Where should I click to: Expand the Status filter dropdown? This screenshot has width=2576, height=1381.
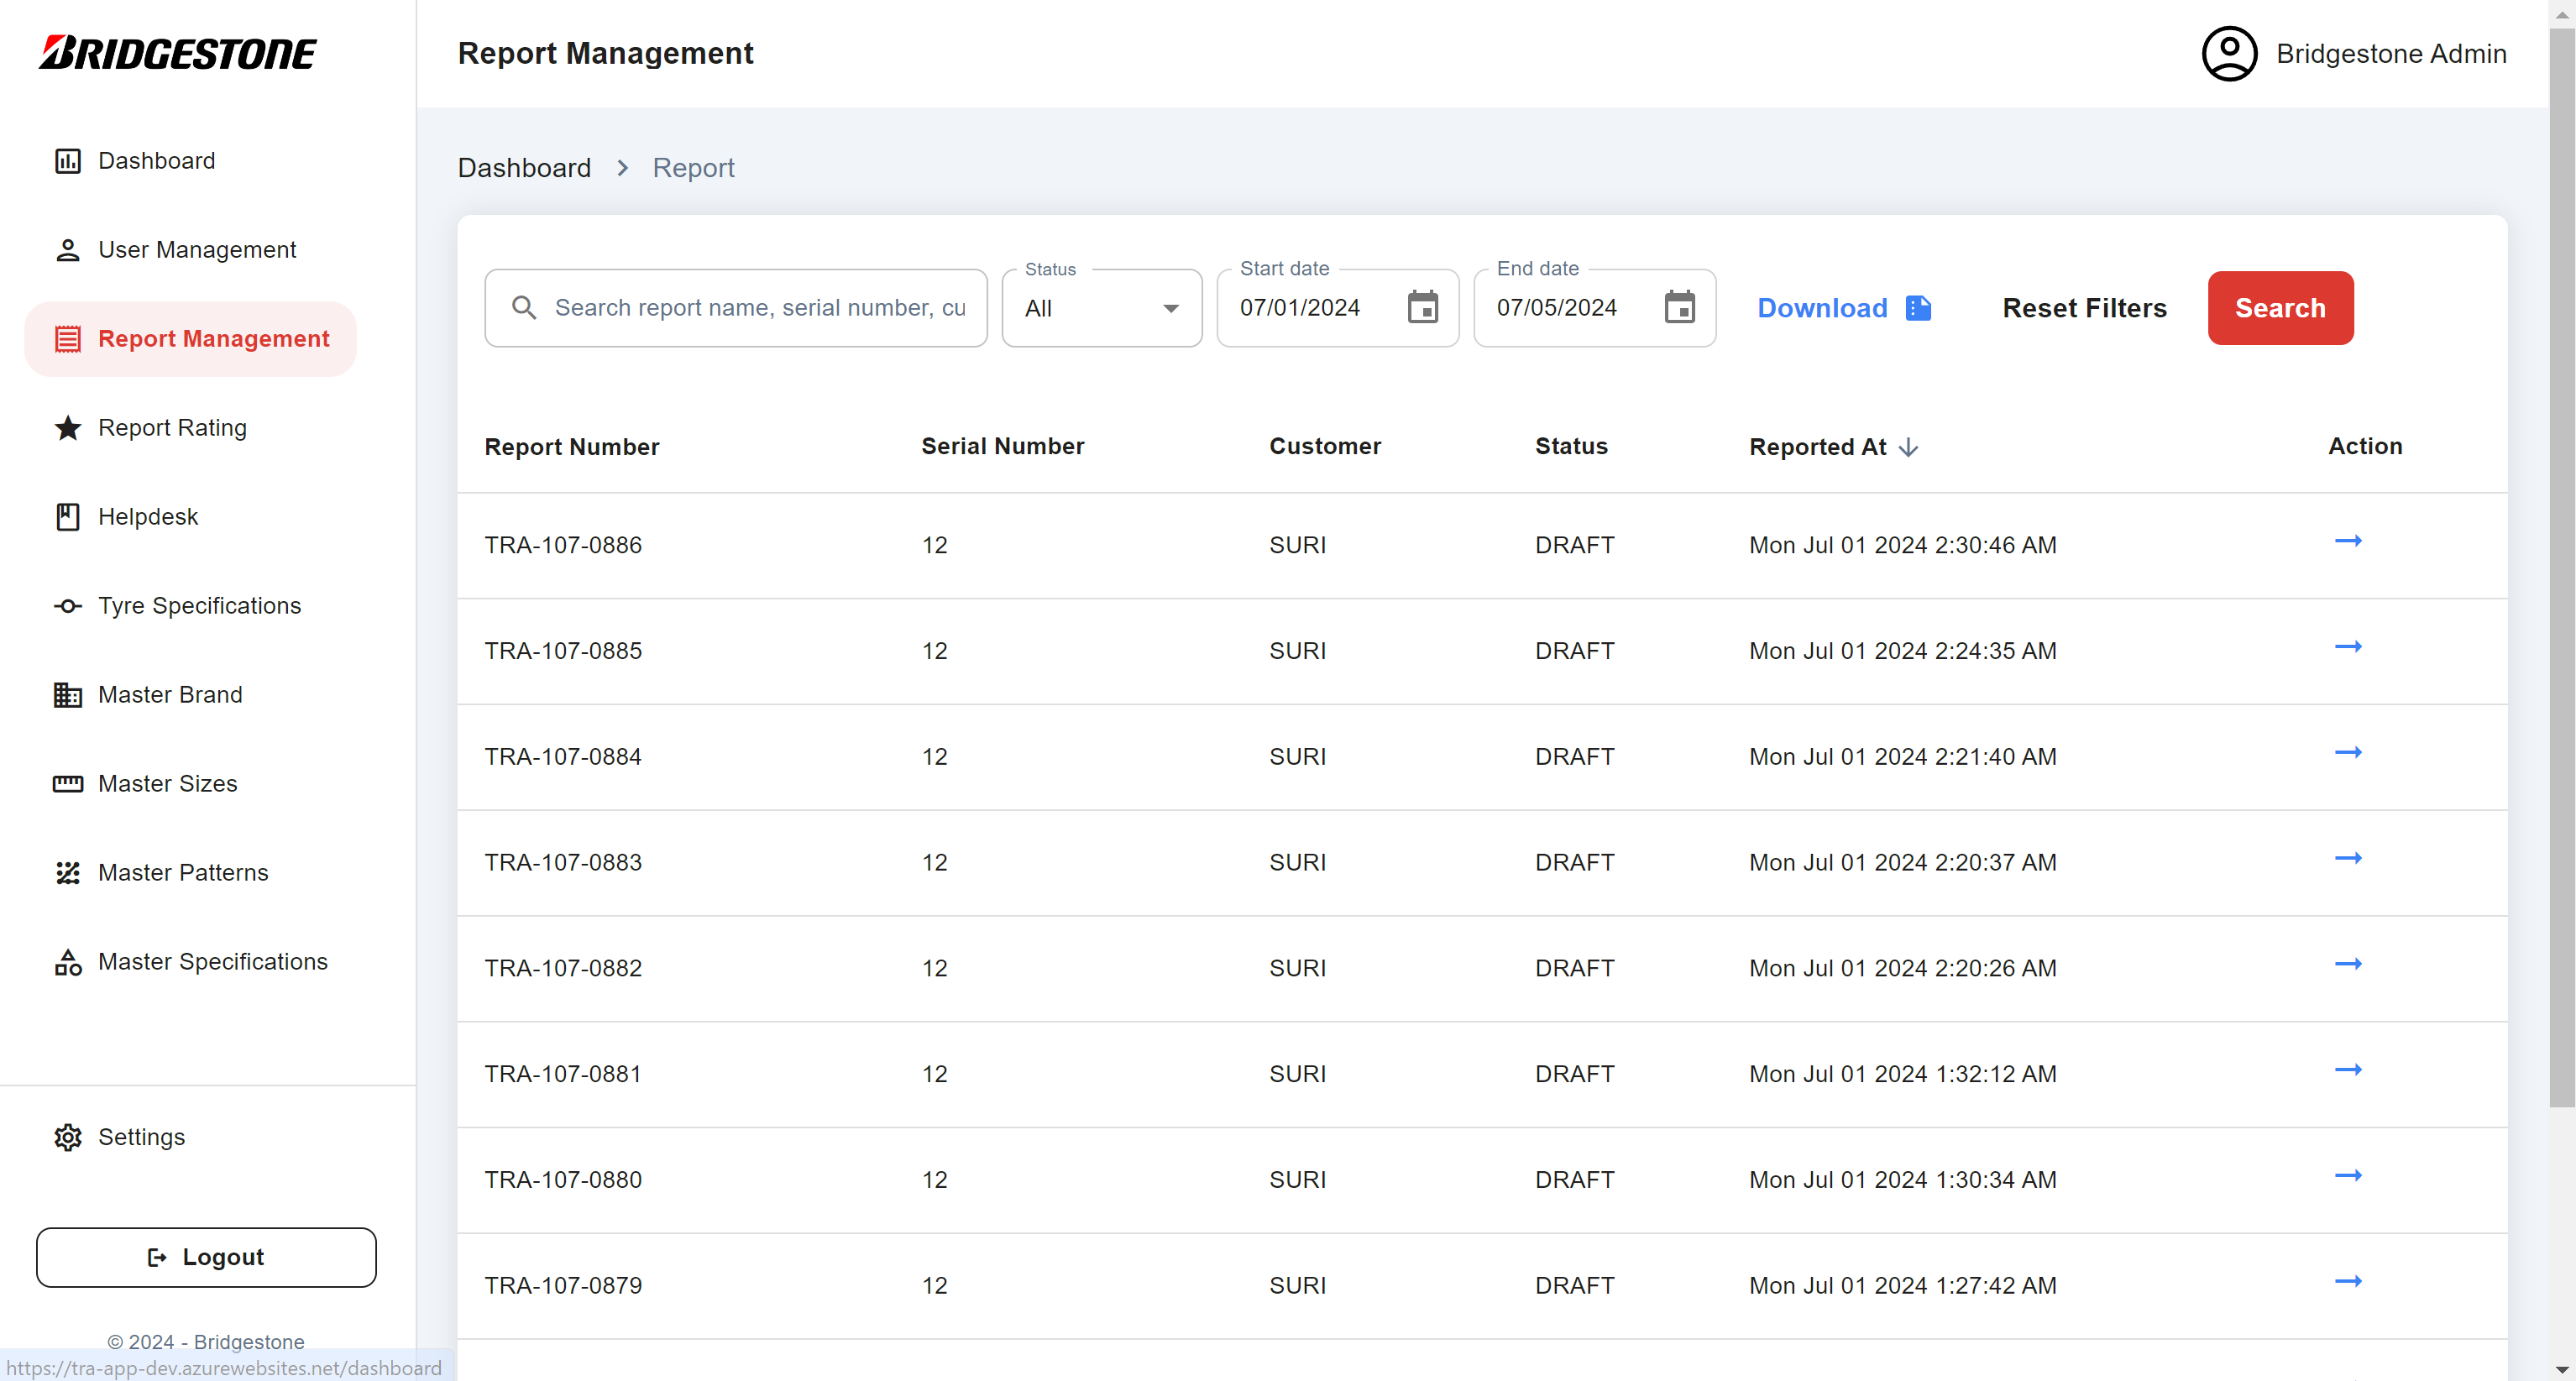[1101, 308]
